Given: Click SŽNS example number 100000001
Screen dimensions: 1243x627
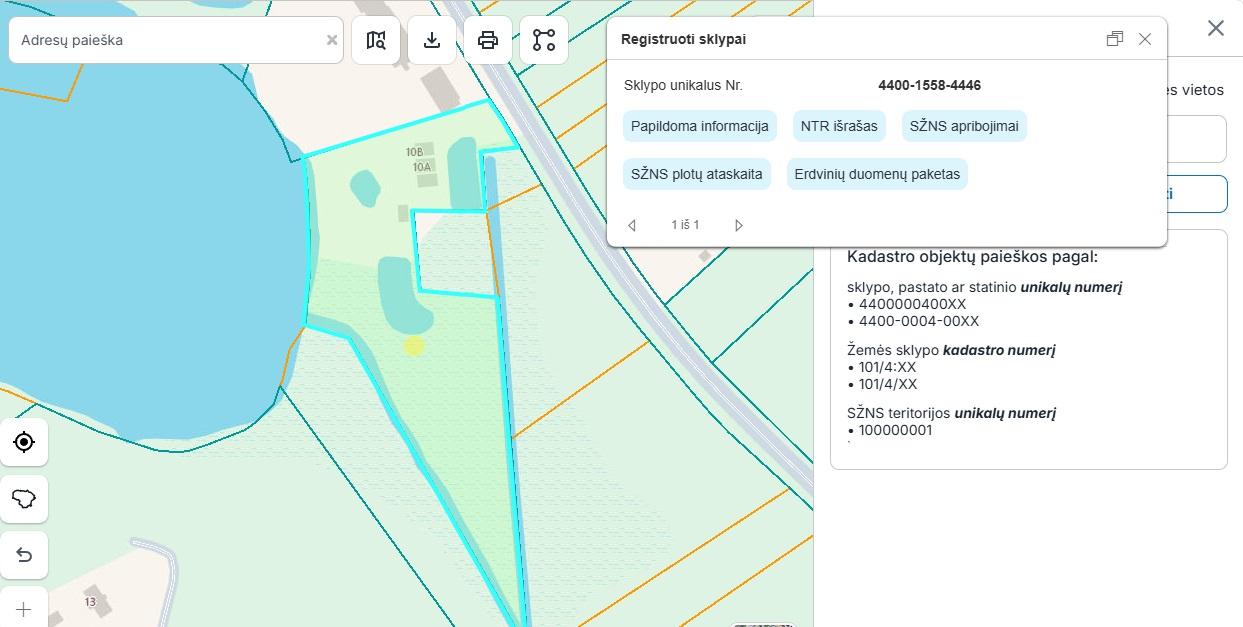Looking at the screenshot, I should click(895, 430).
